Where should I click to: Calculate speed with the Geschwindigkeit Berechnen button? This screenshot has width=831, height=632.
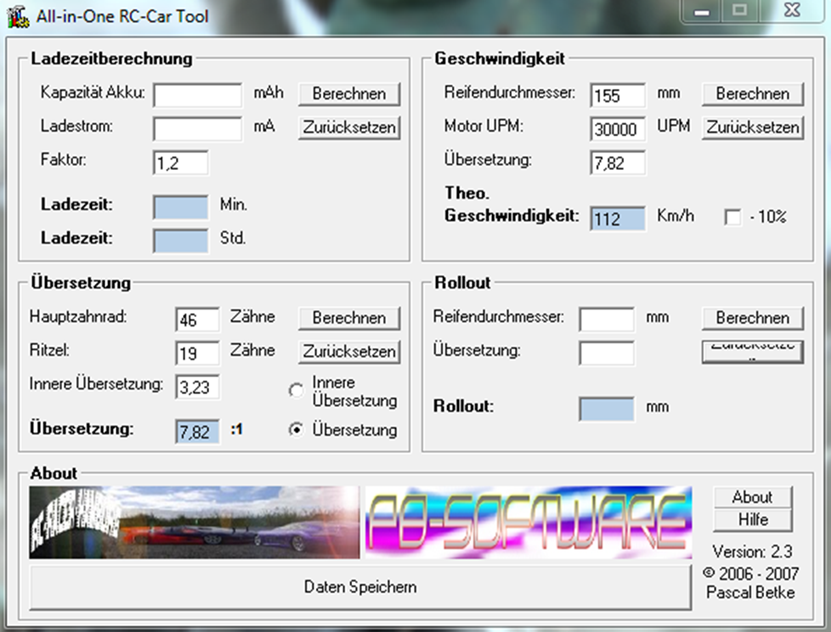(752, 94)
